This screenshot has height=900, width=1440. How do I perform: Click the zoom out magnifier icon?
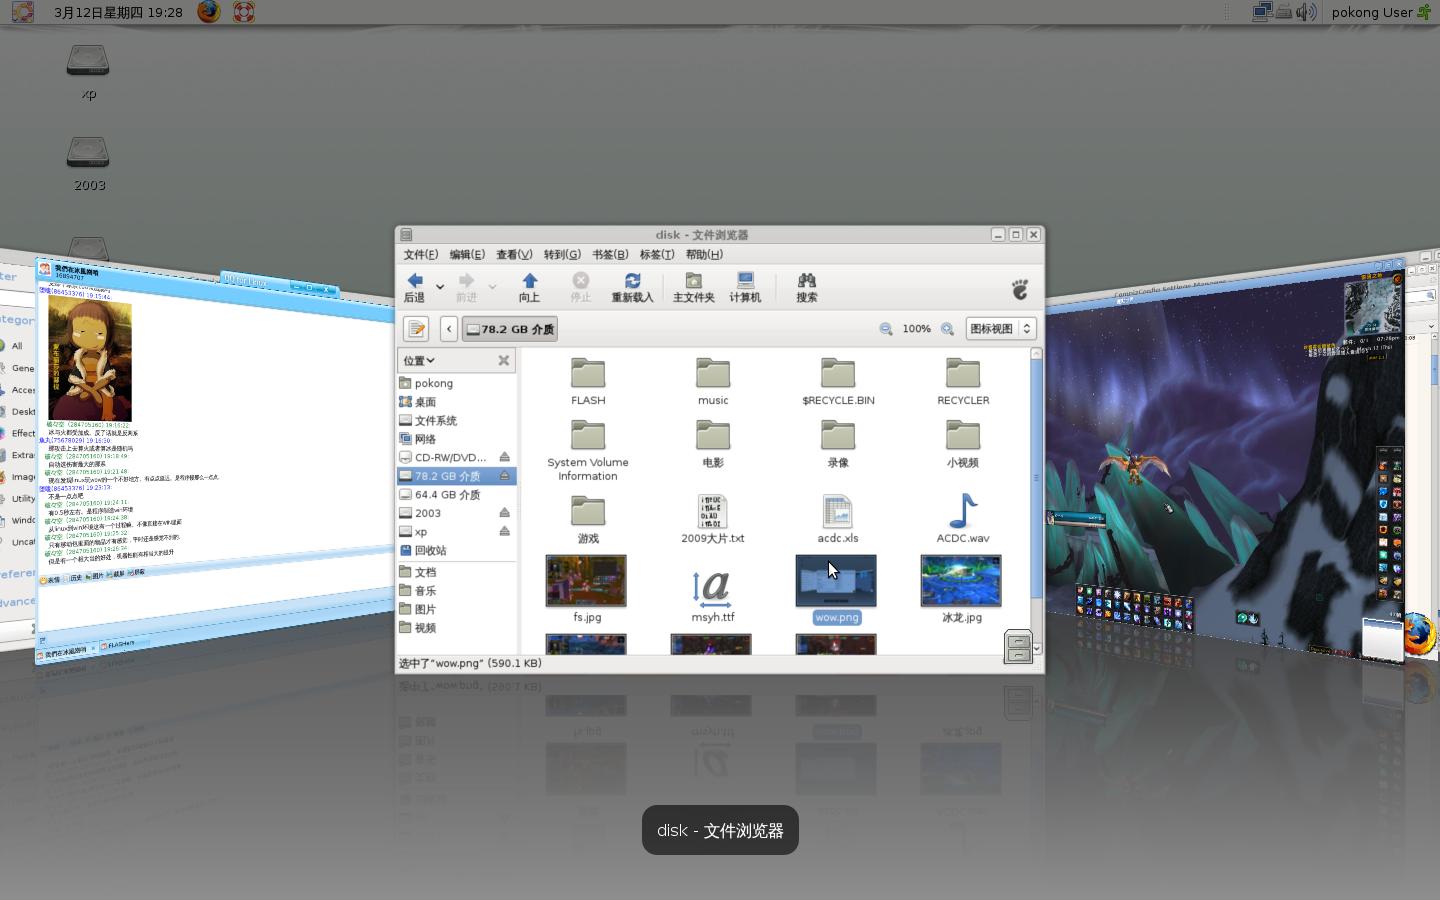pos(885,329)
